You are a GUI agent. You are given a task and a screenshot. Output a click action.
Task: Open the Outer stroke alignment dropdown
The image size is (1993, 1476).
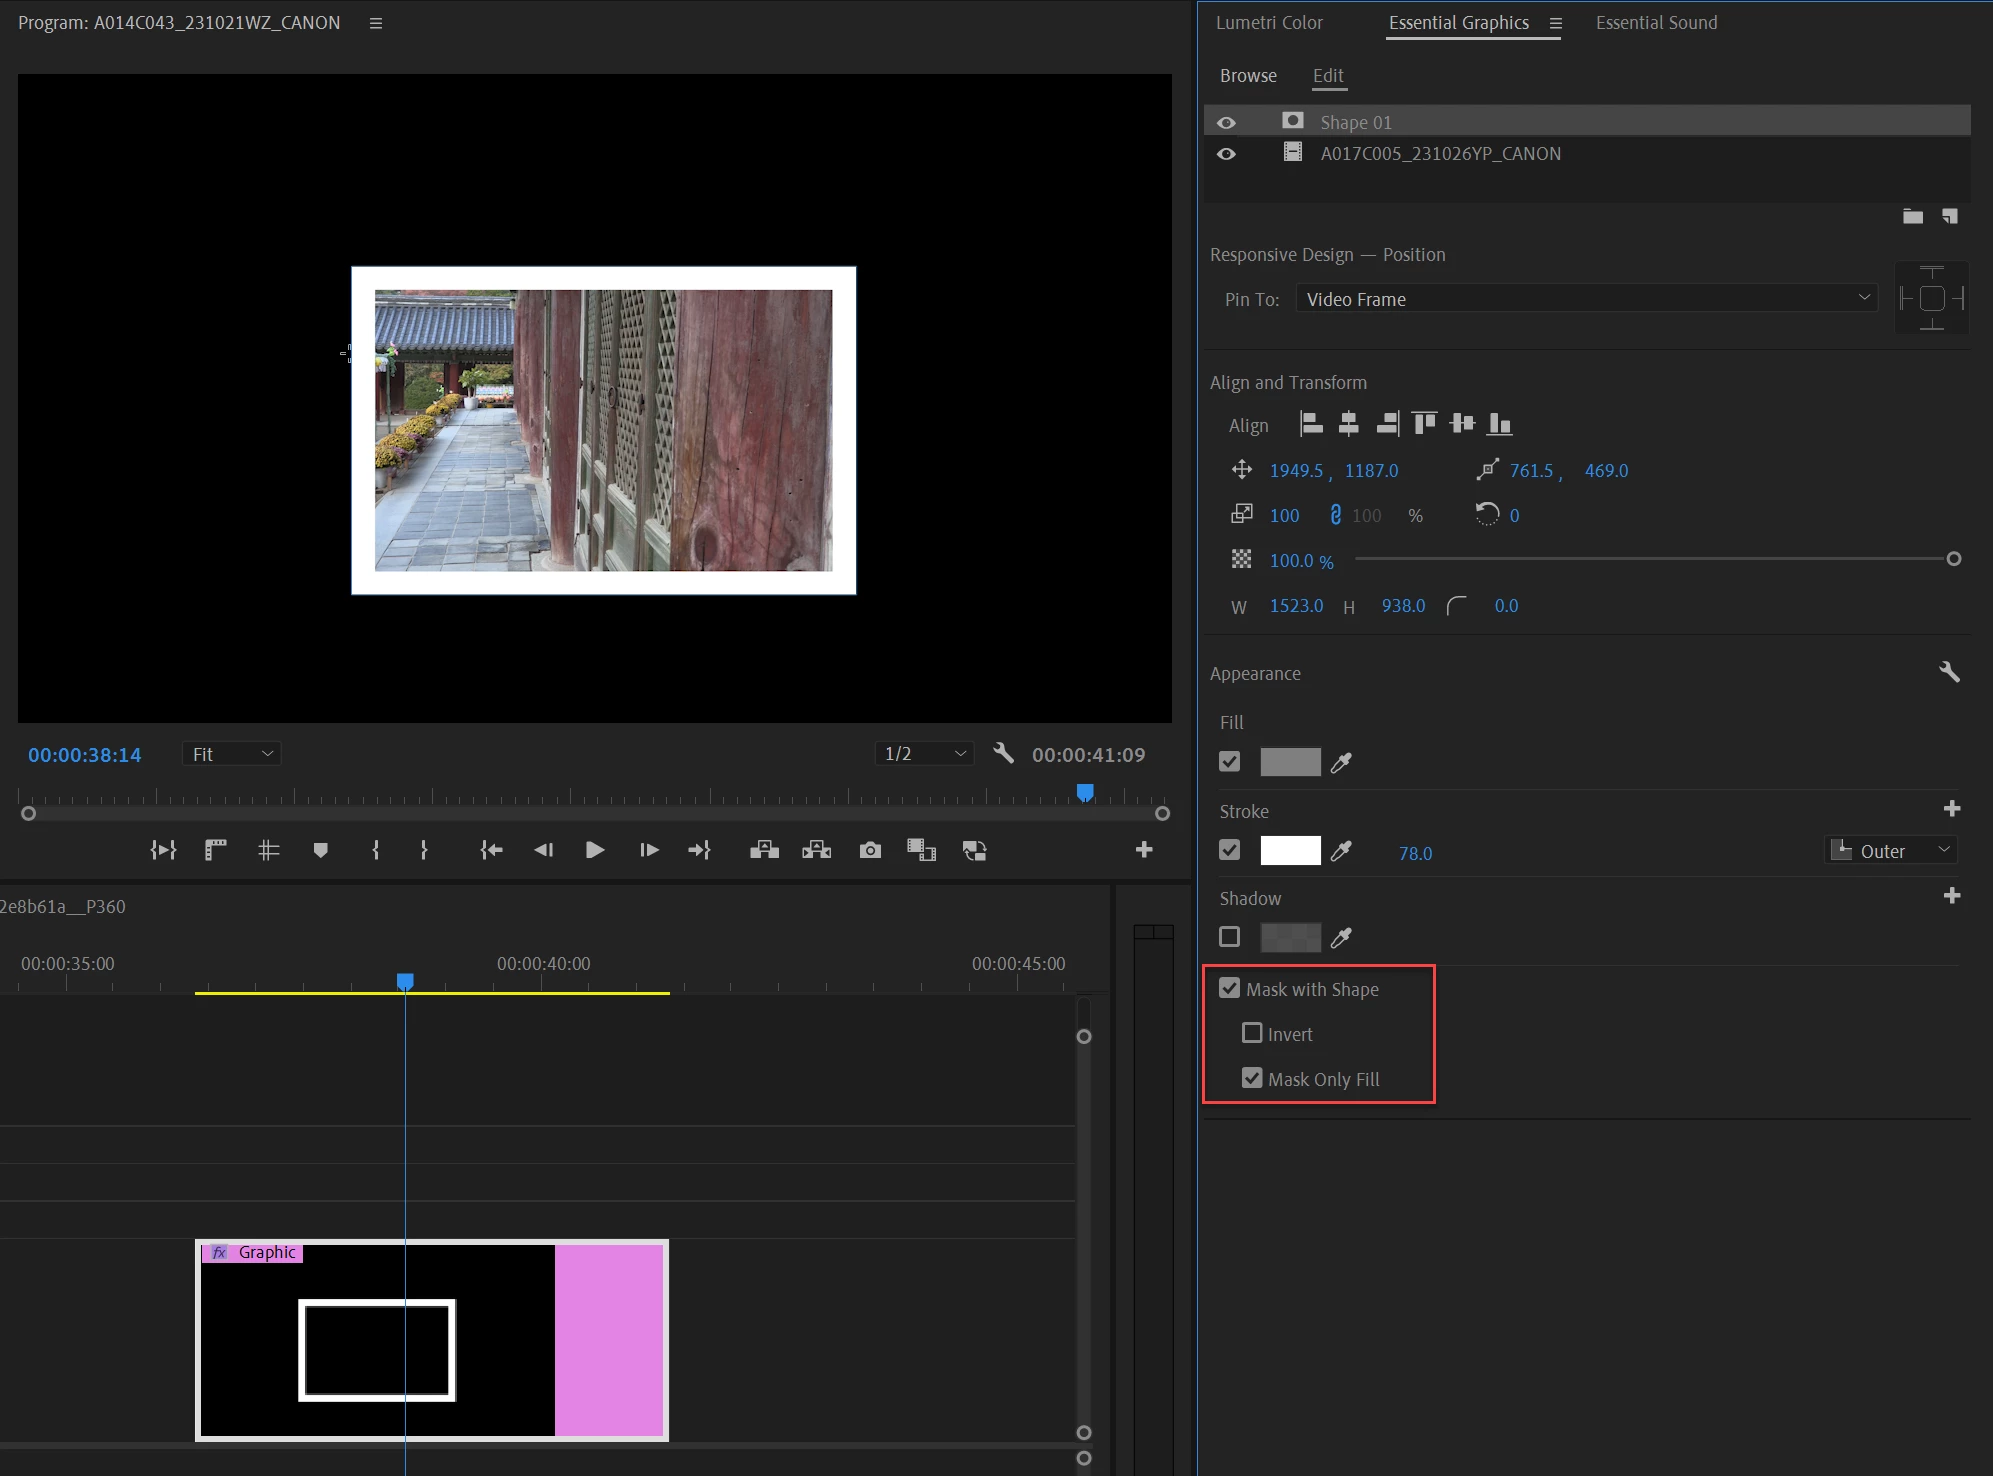[x=1890, y=851]
